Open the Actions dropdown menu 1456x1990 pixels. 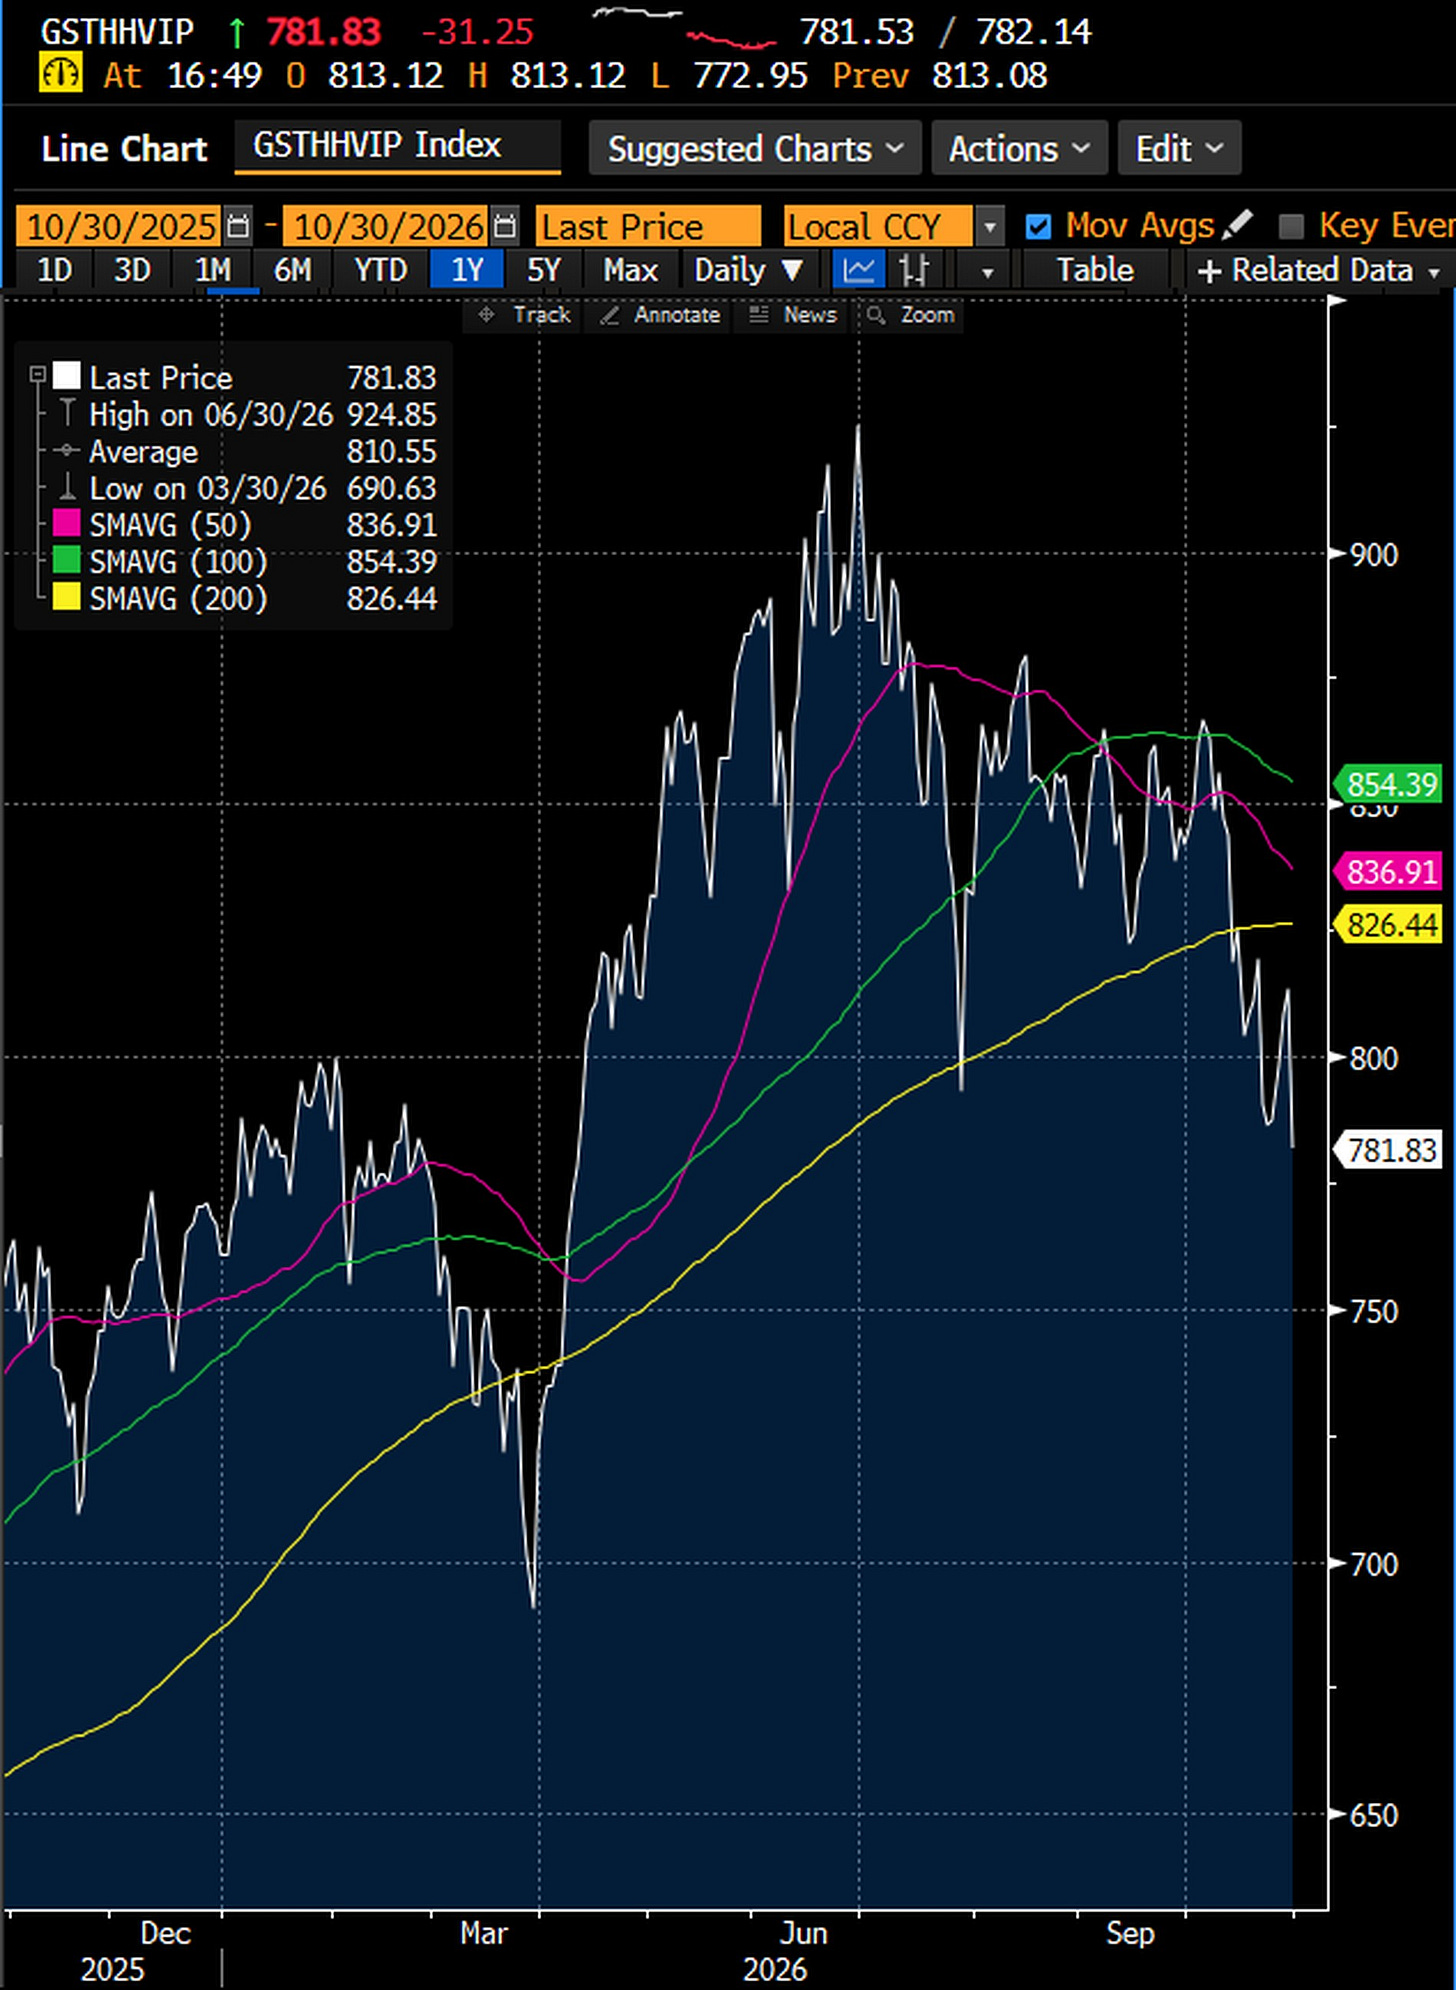tap(1019, 148)
